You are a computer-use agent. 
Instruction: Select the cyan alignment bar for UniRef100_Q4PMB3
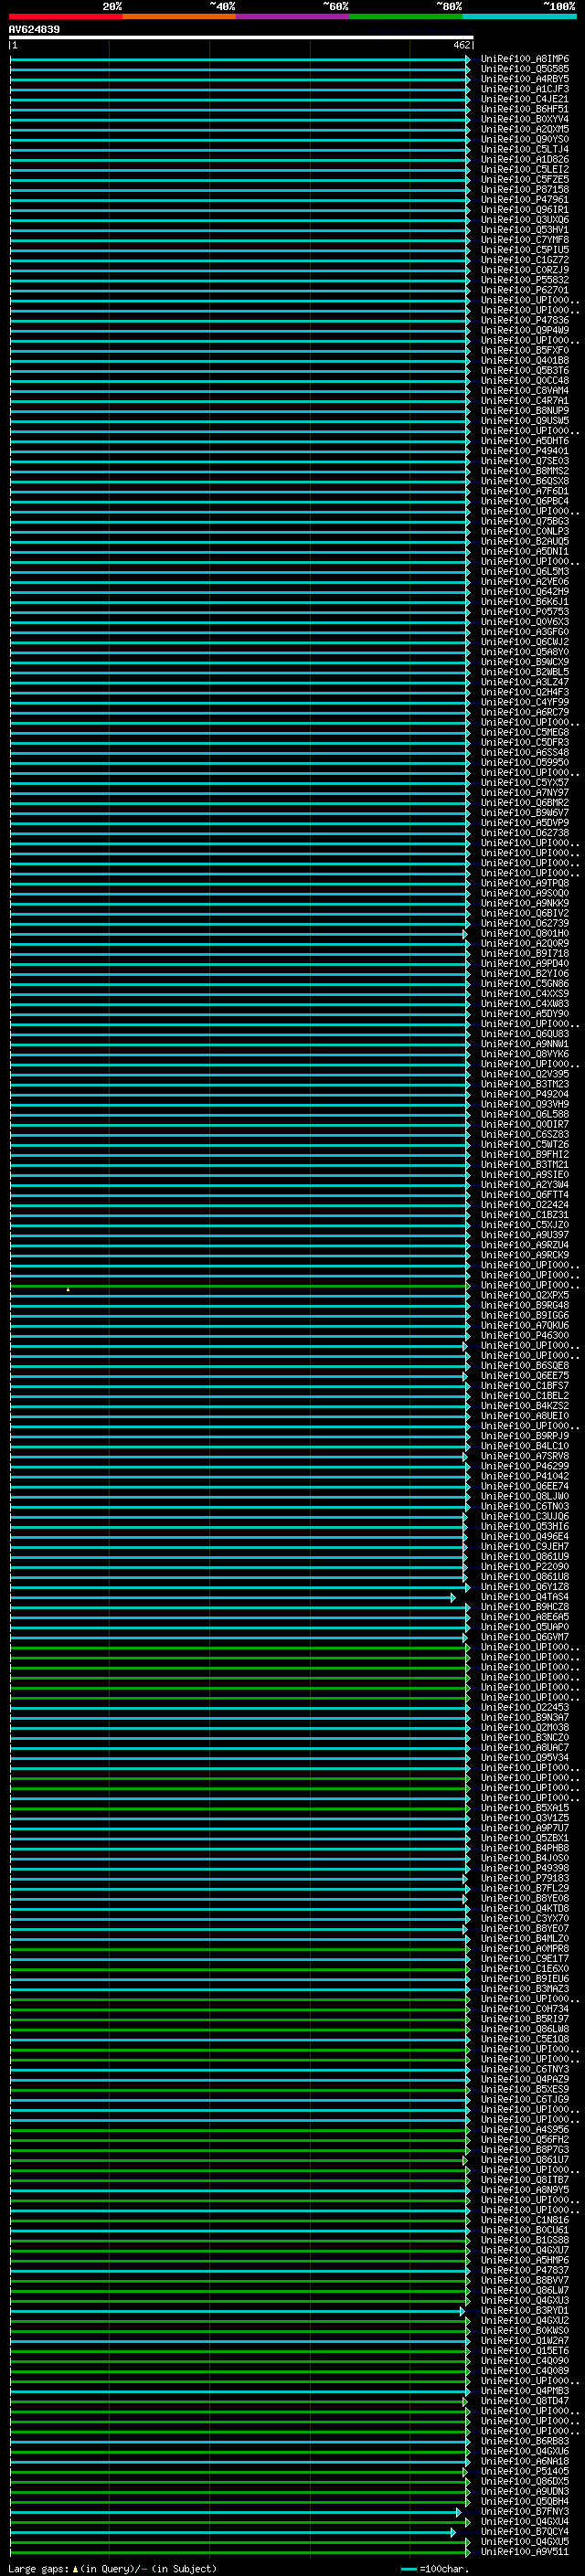click(239, 2391)
